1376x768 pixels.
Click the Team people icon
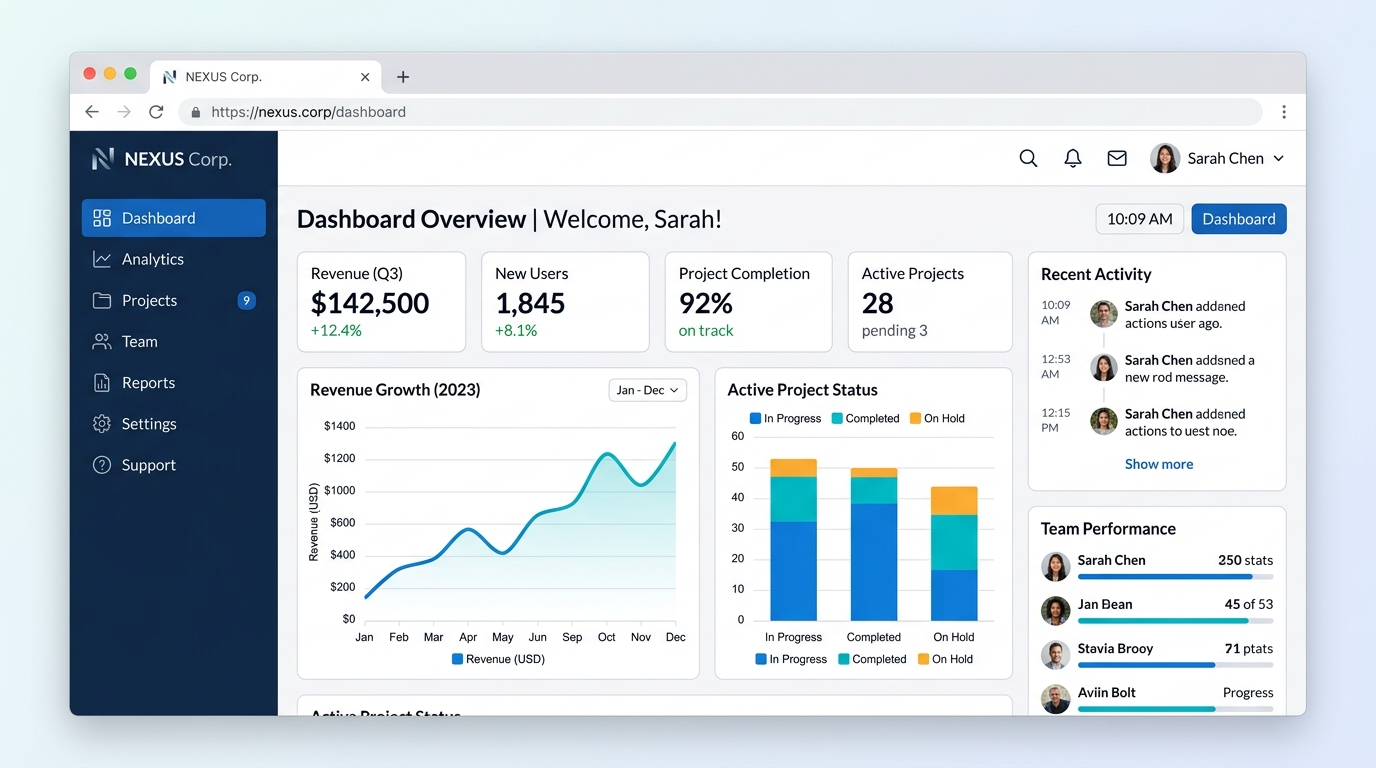(102, 341)
